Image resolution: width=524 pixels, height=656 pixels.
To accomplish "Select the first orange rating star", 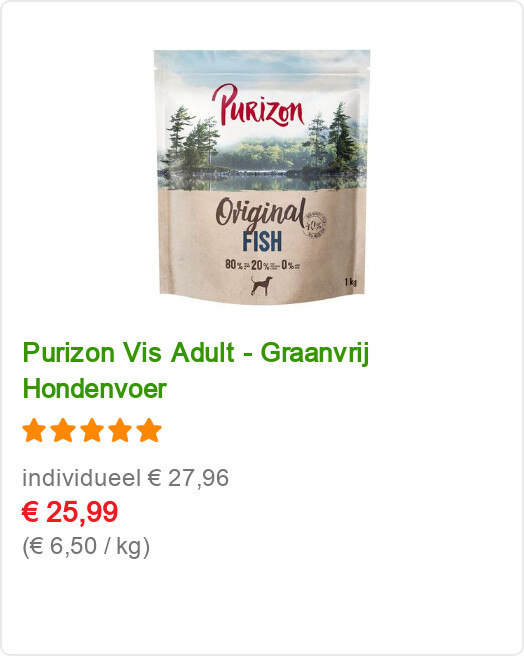I will click(34, 430).
